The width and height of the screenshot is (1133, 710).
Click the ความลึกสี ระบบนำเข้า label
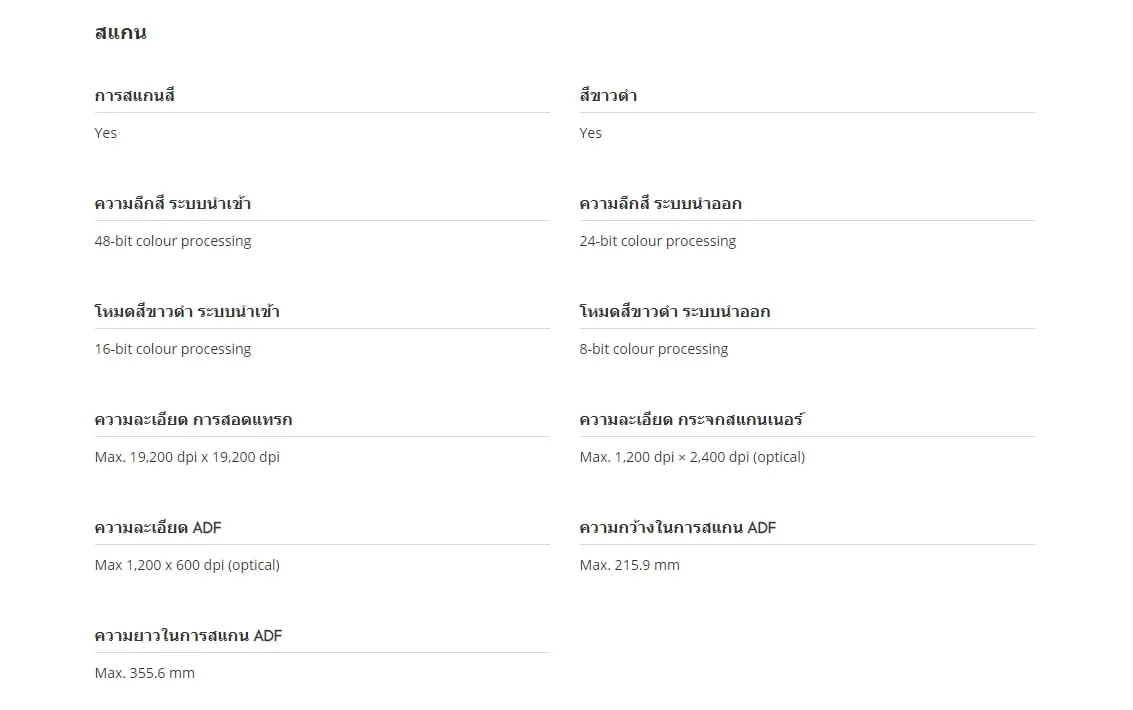173,204
